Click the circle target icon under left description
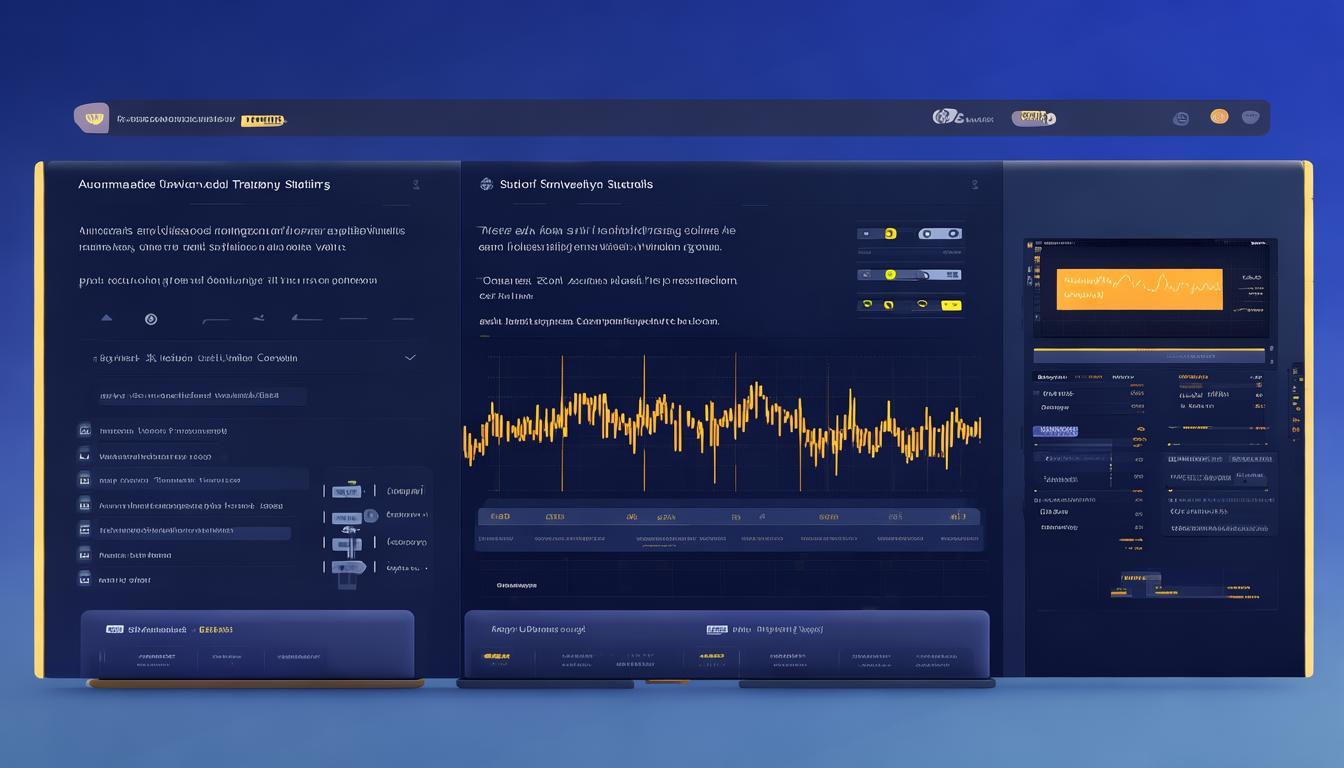This screenshot has width=1344, height=768. click(151, 319)
